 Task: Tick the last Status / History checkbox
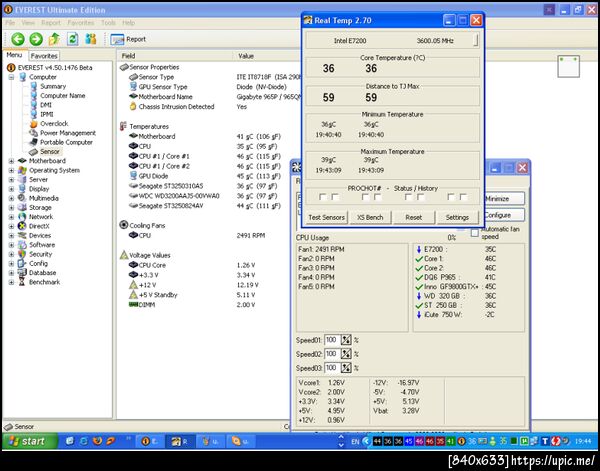pos(463,197)
